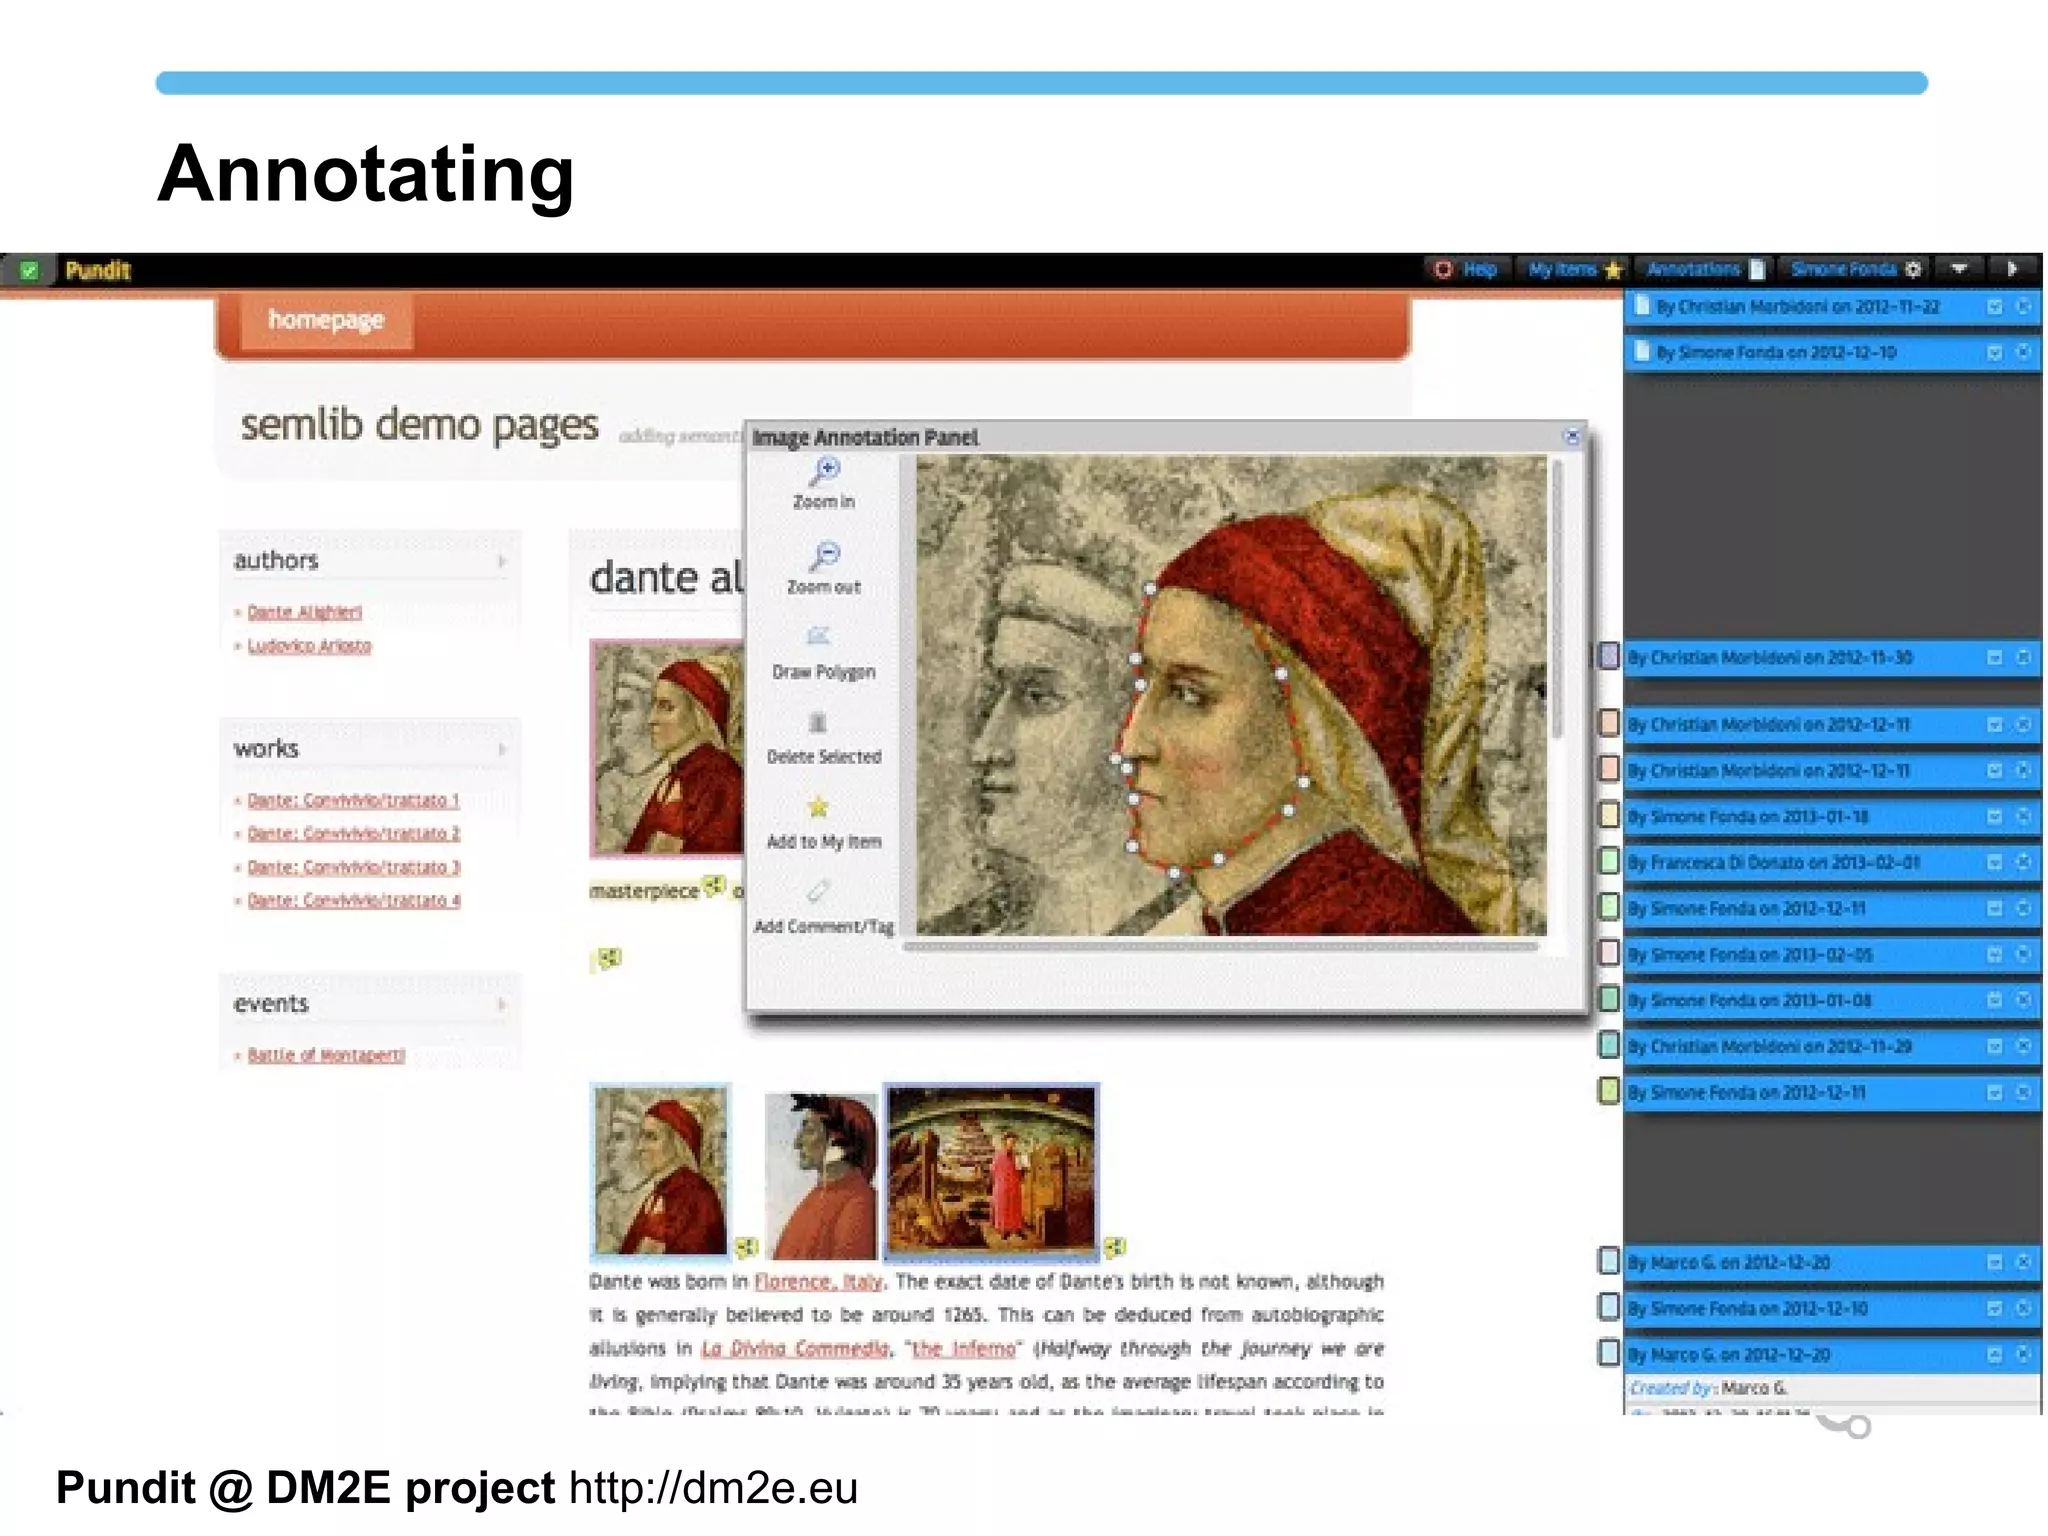This screenshot has height=1536, width=2048.
Task: Click the gear icon beside Simone Fonda
Action: 1913,269
